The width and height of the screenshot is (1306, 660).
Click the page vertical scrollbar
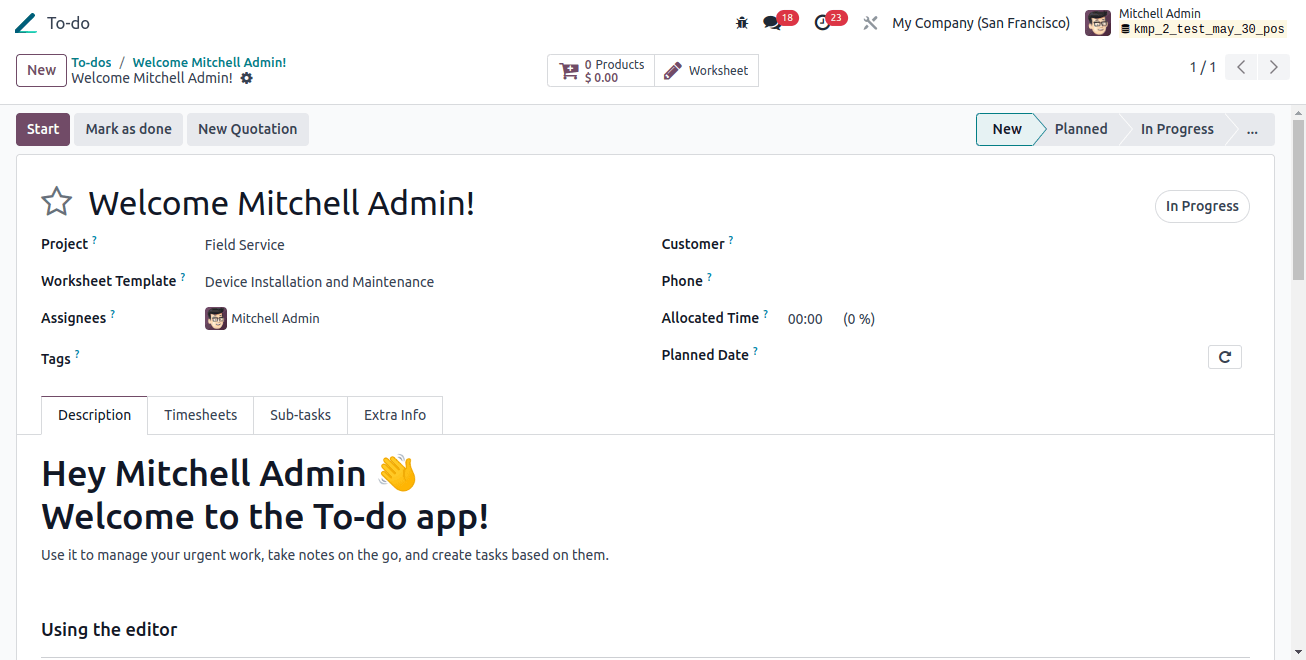coord(1298,200)
